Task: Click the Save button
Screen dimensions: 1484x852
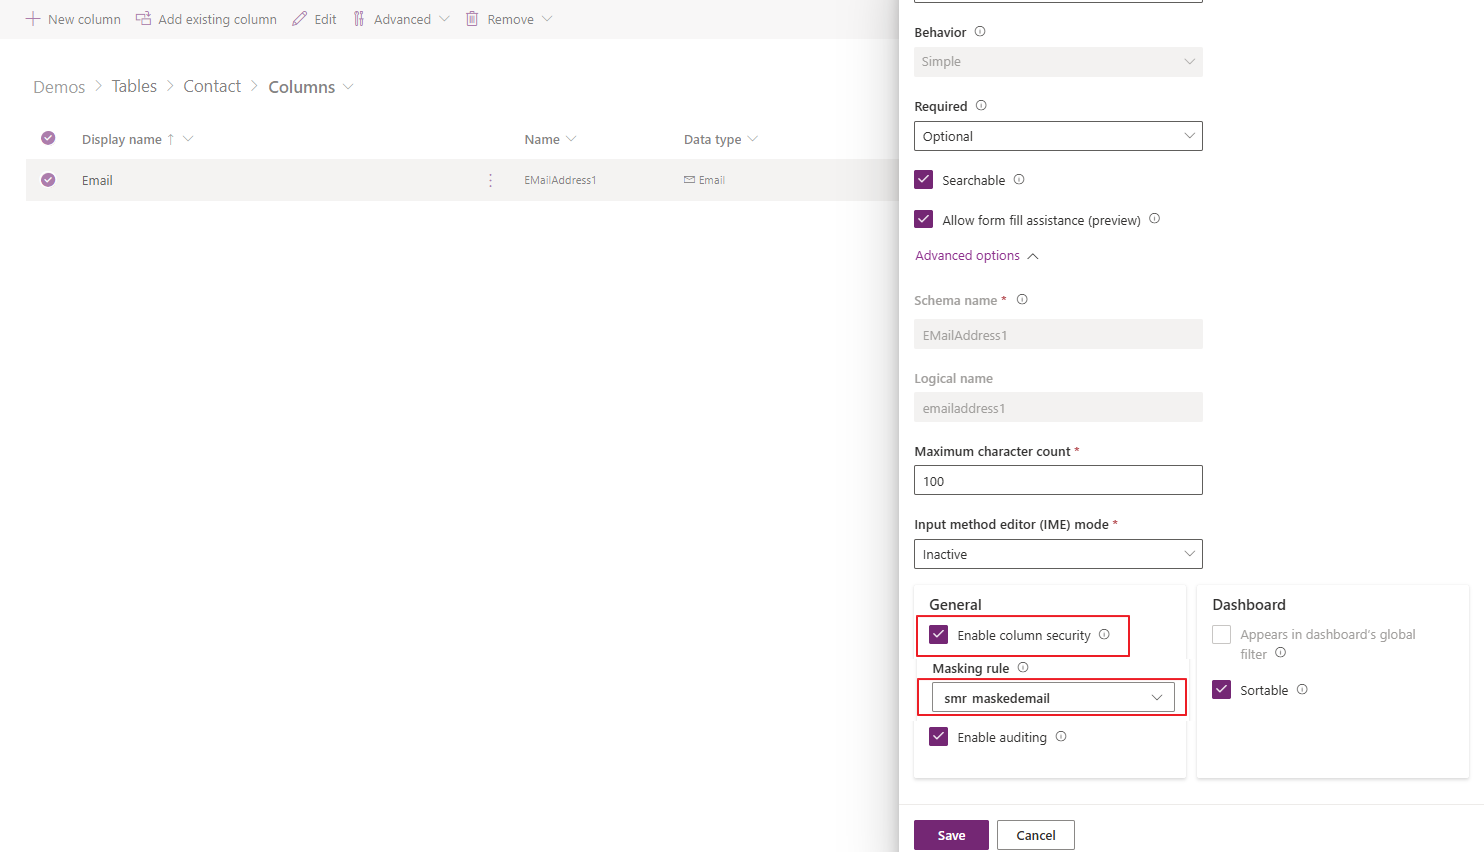Action: click(951, 834)
